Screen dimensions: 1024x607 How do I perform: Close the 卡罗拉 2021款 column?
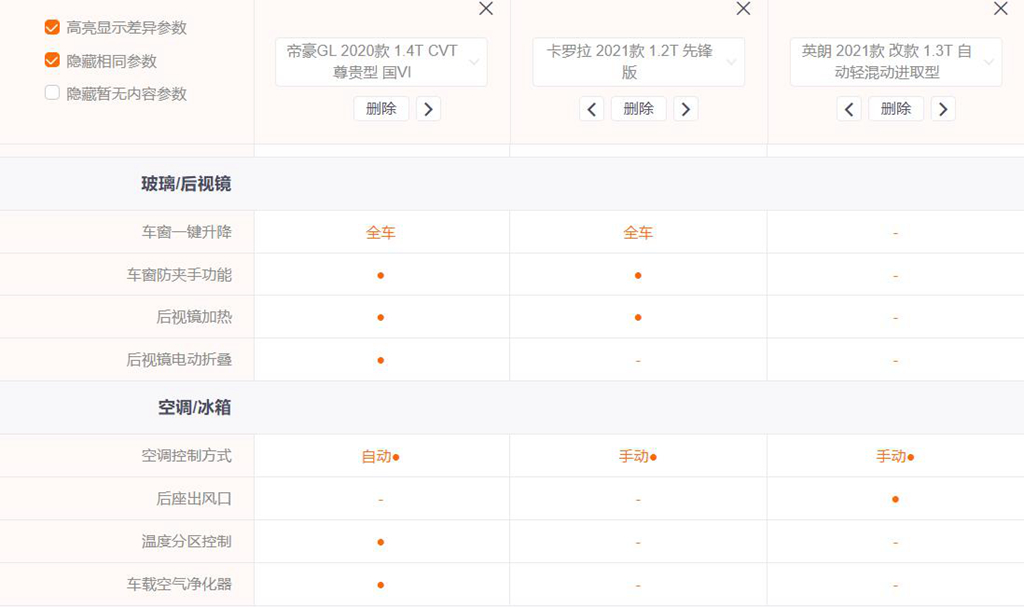743,8
